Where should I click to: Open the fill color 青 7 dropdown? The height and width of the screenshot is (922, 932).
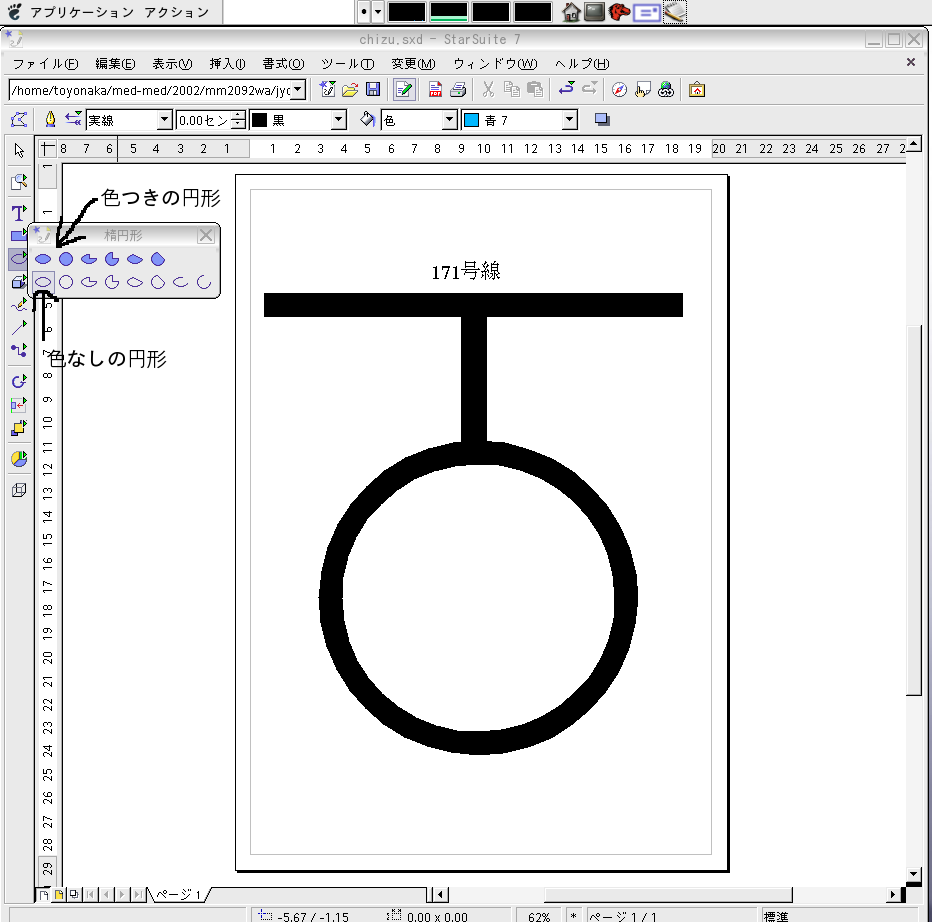pyautogui.click(x=570, y=120)
